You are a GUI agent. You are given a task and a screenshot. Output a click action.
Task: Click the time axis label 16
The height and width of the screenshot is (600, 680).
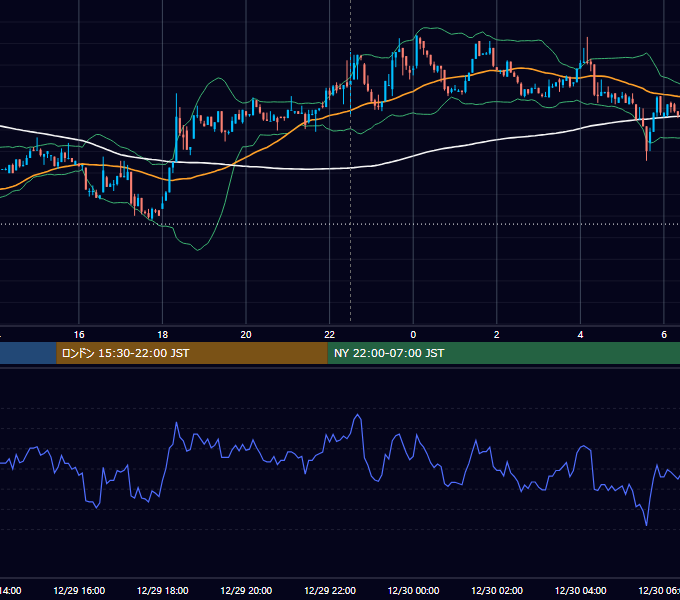point(79,335)
